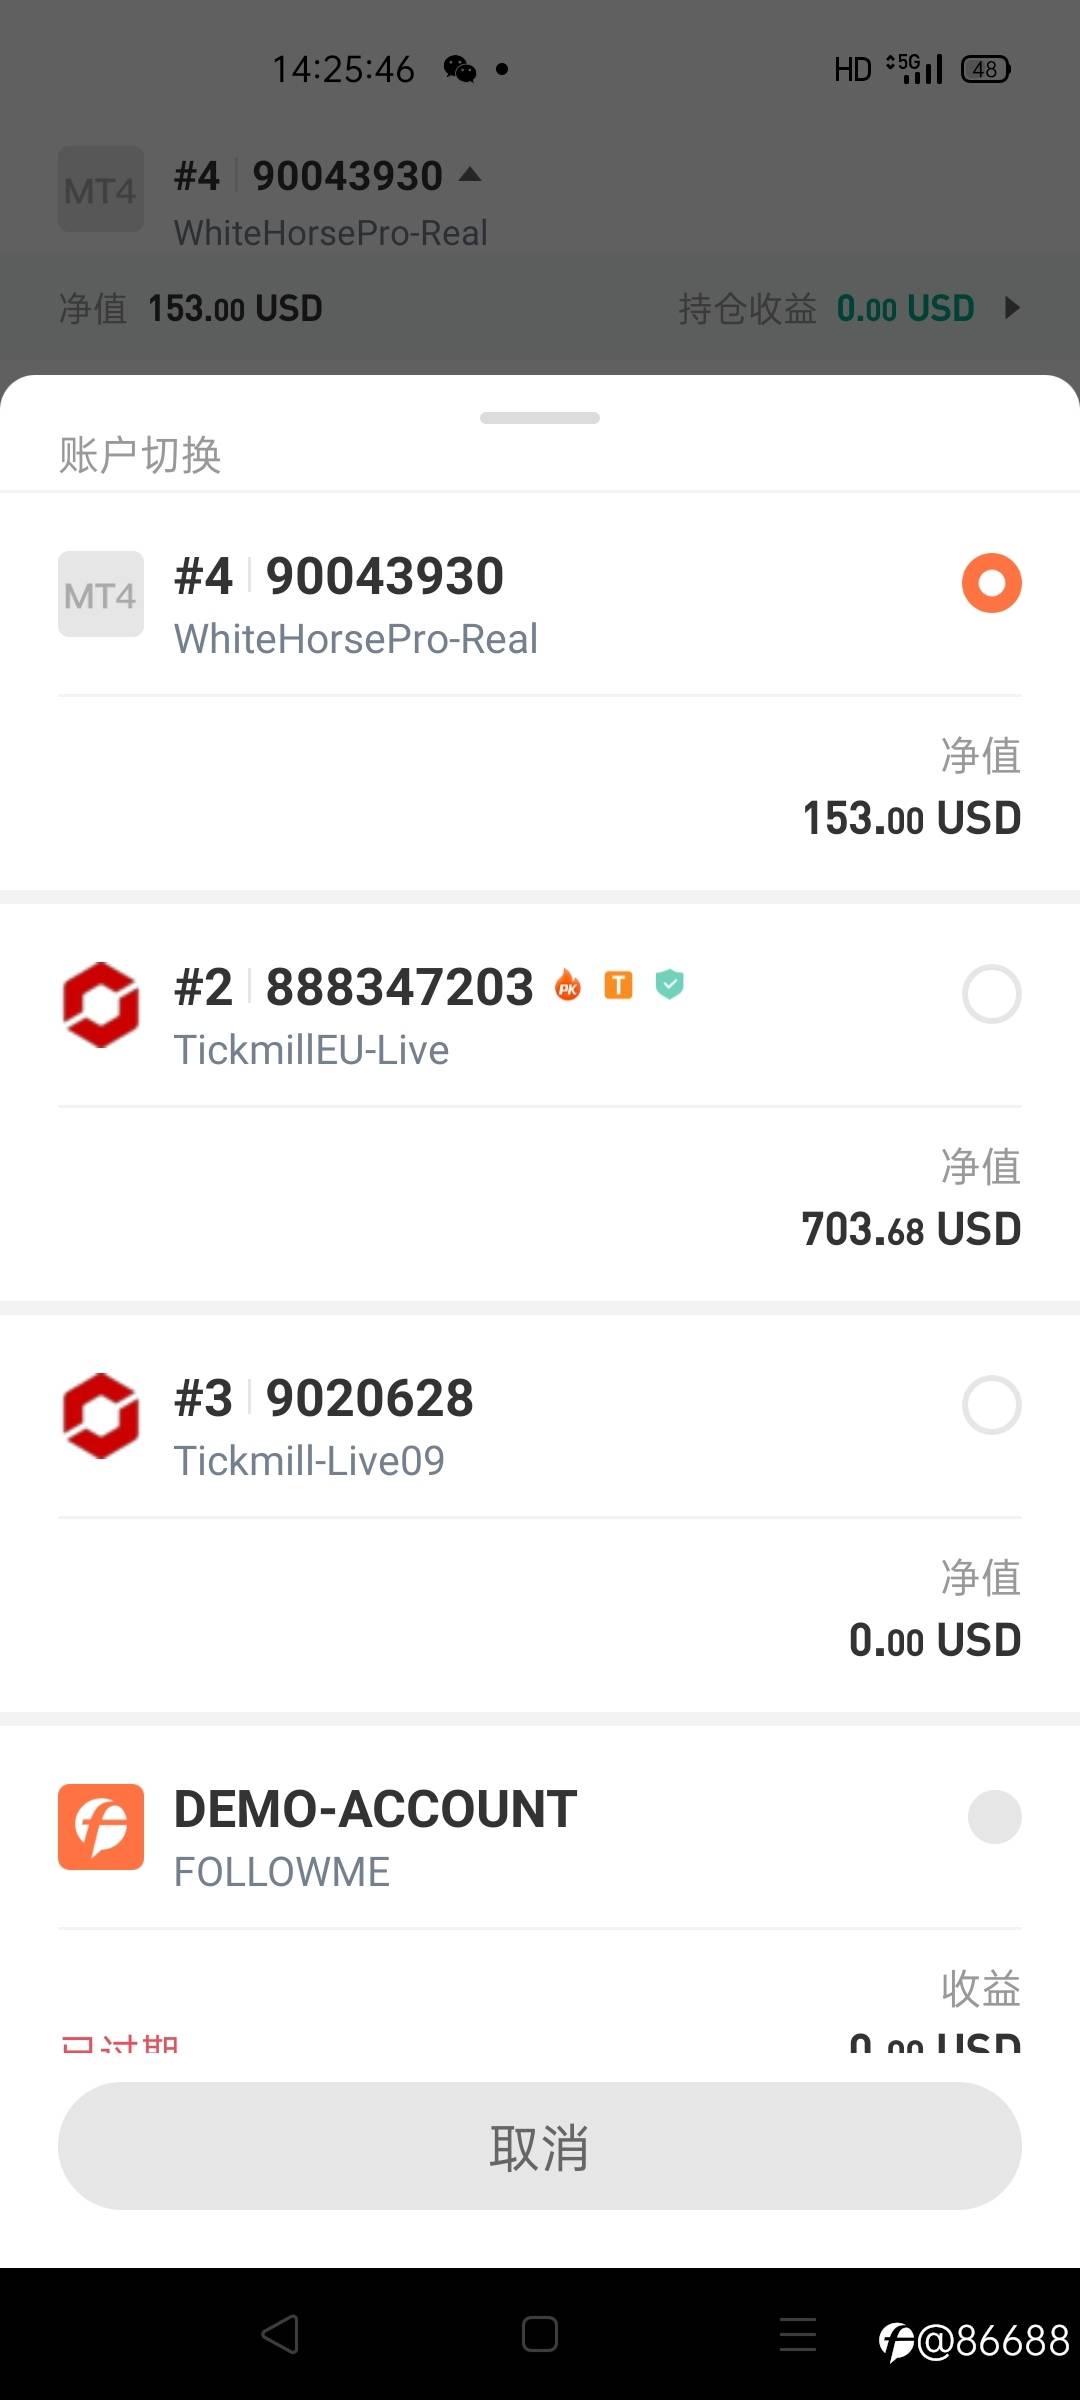1080x2400 pixels.
Task: Tap the orange FOLLOWME demo account logo
Action: pyautogui.click(x=100, y=1827)
